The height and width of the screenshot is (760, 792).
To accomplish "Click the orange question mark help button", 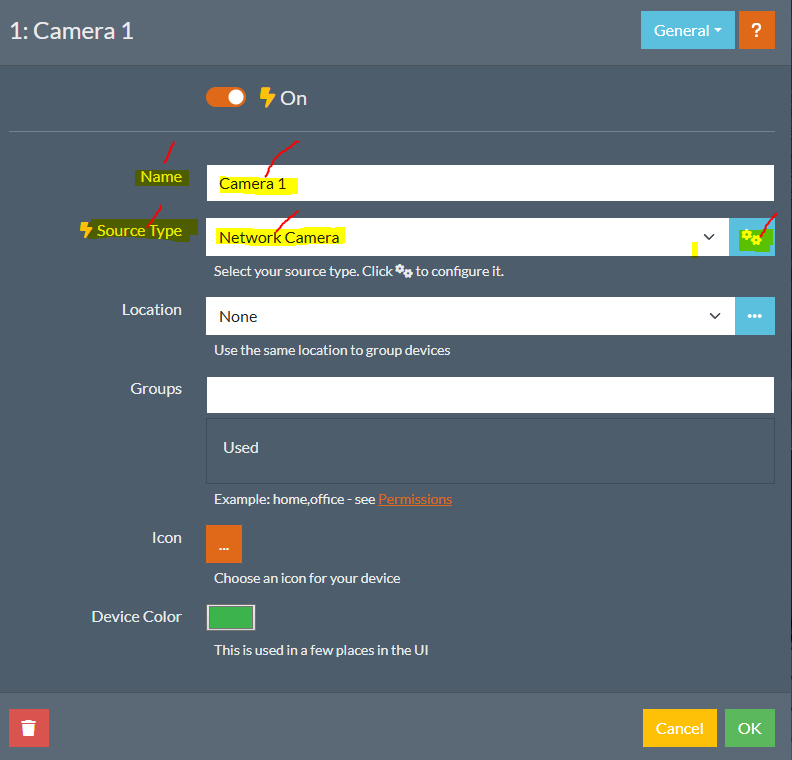I will click(757, 30).
